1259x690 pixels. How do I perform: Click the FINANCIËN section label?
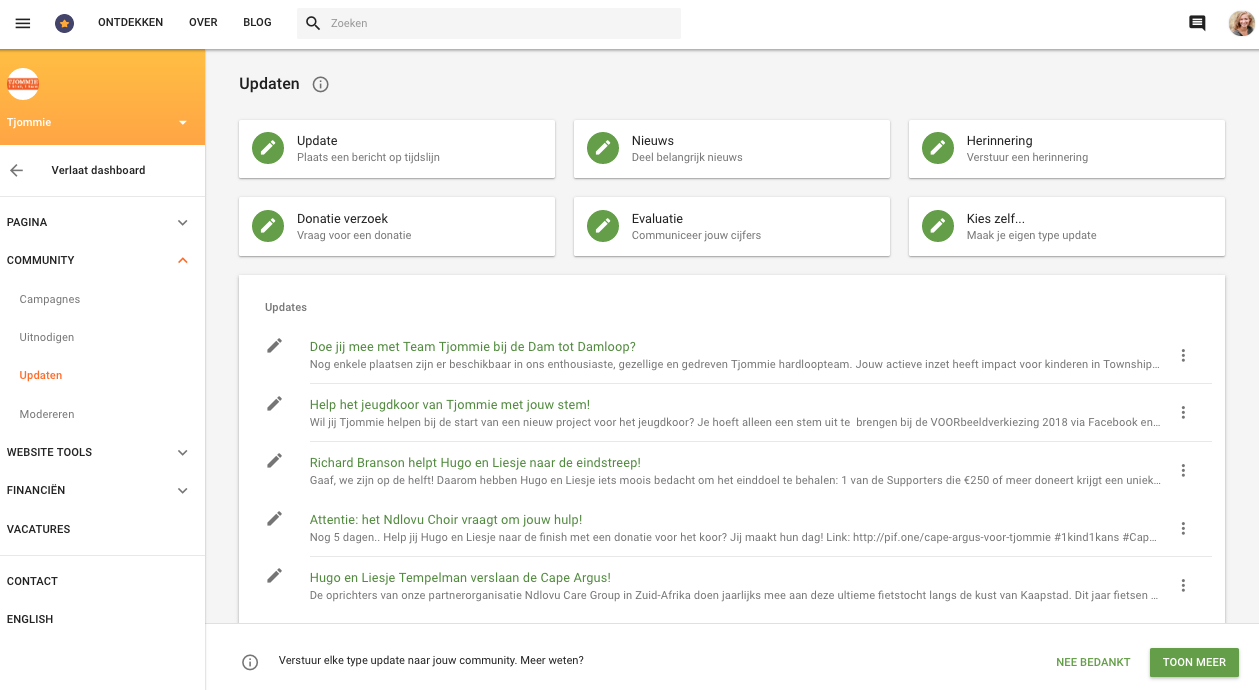(x=36, y=490)
